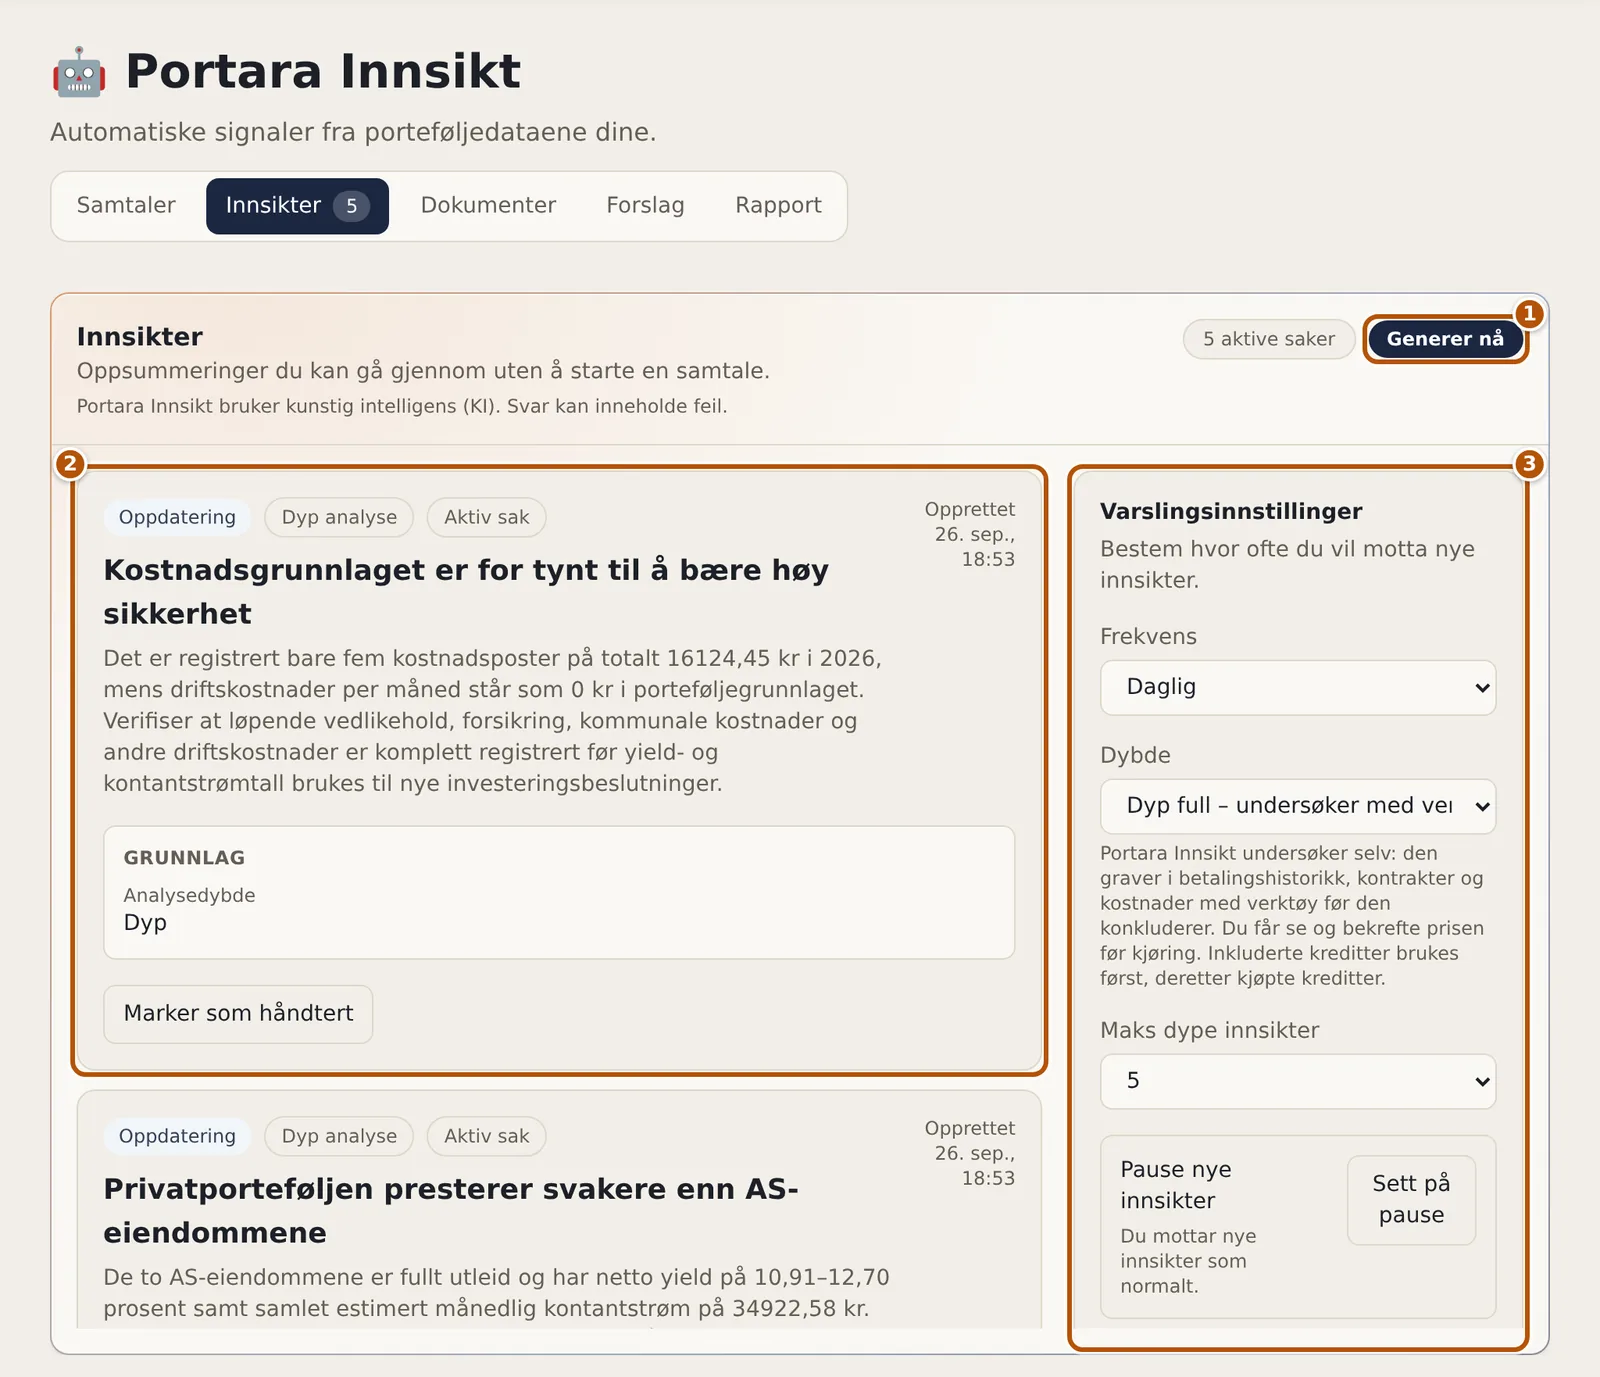This screenshot has height=1377, width=1600.
Task: Expand the Dybde dropdown
Action: pyautogui.click(x=1298, y=806)
